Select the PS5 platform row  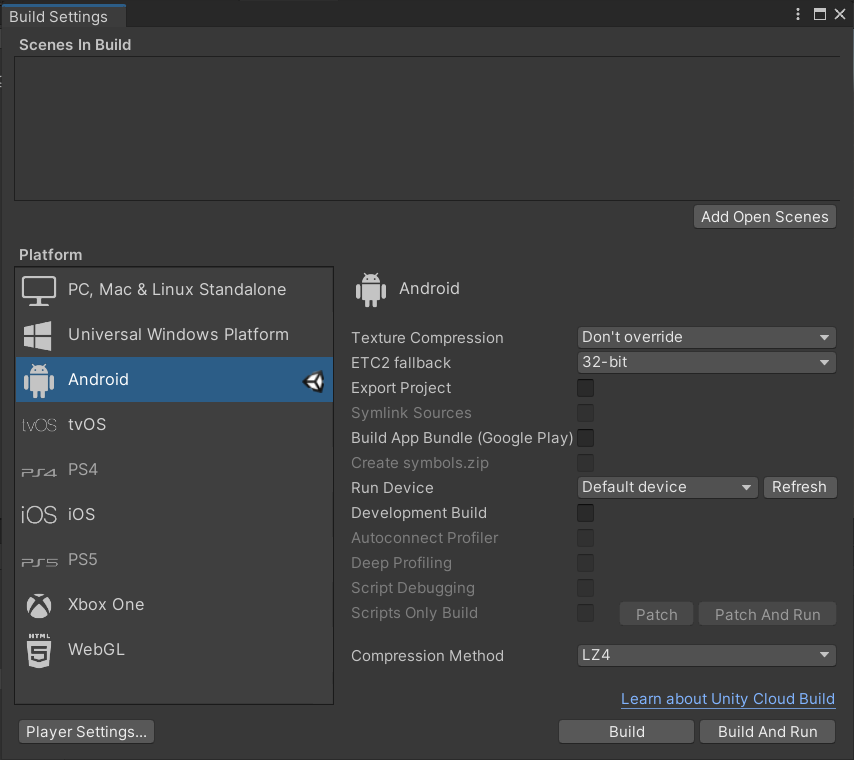[x=174, y=560]
